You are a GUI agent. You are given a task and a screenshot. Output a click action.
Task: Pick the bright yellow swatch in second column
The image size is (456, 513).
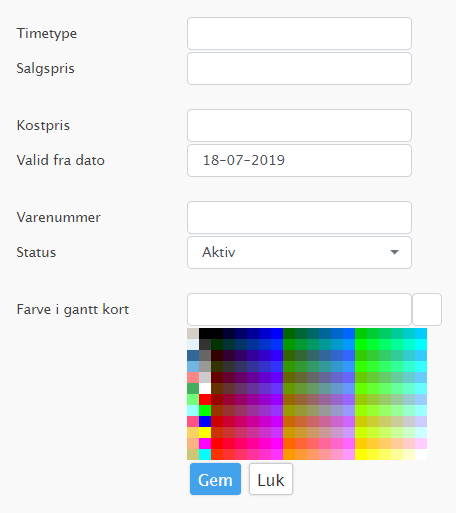point(205,433)
